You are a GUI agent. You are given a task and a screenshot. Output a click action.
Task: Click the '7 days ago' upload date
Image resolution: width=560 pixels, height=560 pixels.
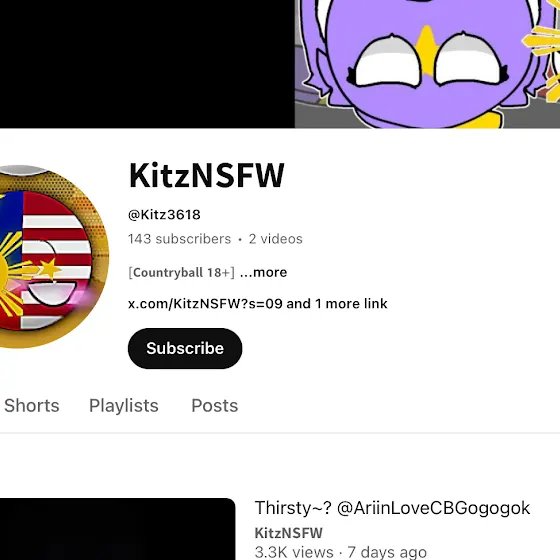(387, 552)
